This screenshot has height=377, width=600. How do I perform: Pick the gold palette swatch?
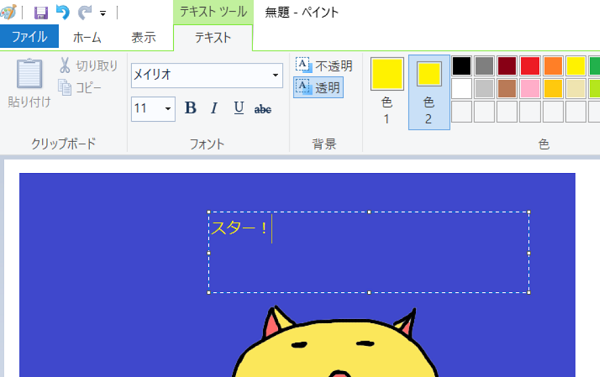pyautogui.click(x=553, y=88)
